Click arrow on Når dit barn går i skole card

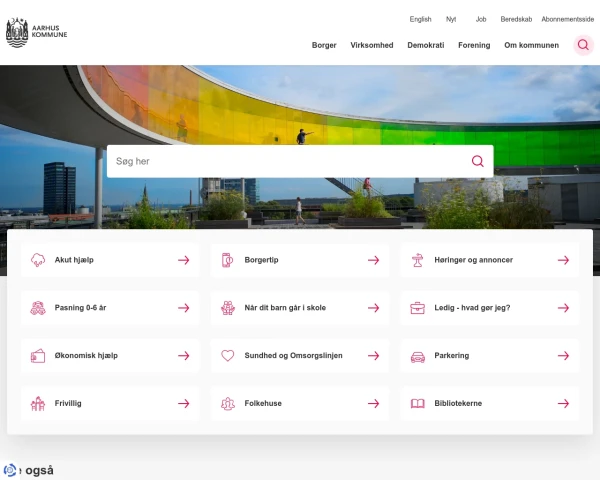coord(373,308)
